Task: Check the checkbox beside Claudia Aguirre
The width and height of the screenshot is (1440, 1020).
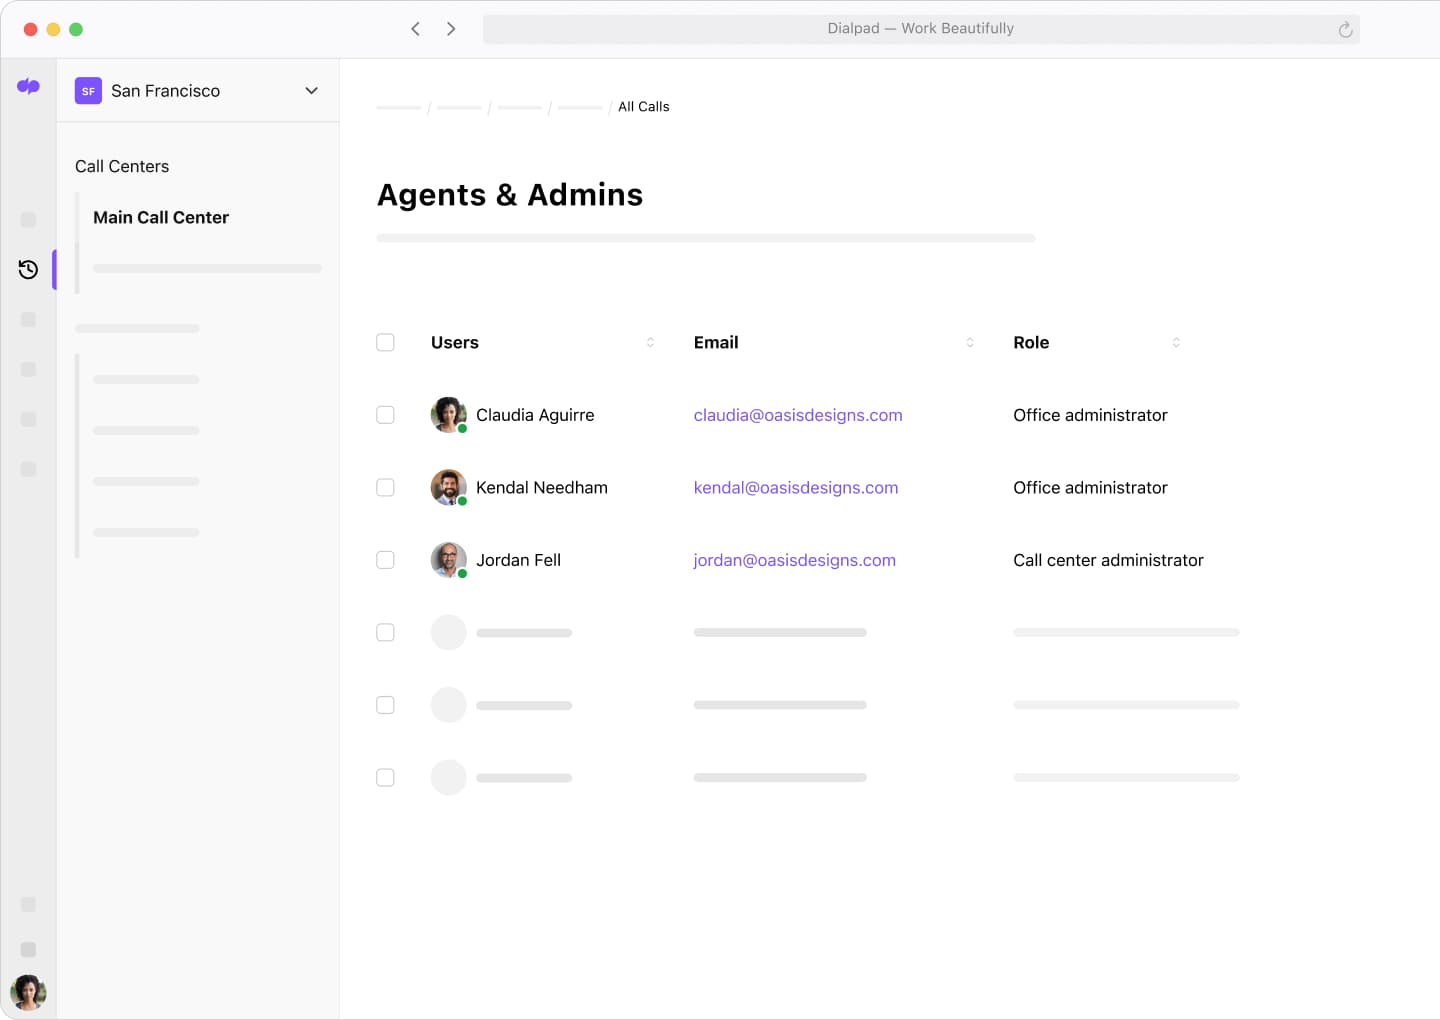Action: pyautogui.click(x=385, y=414)
